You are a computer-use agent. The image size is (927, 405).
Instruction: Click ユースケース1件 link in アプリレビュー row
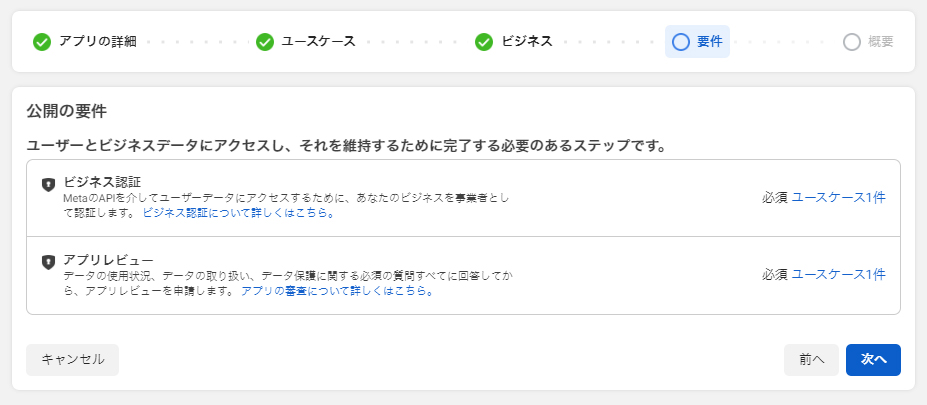point(838,274)
